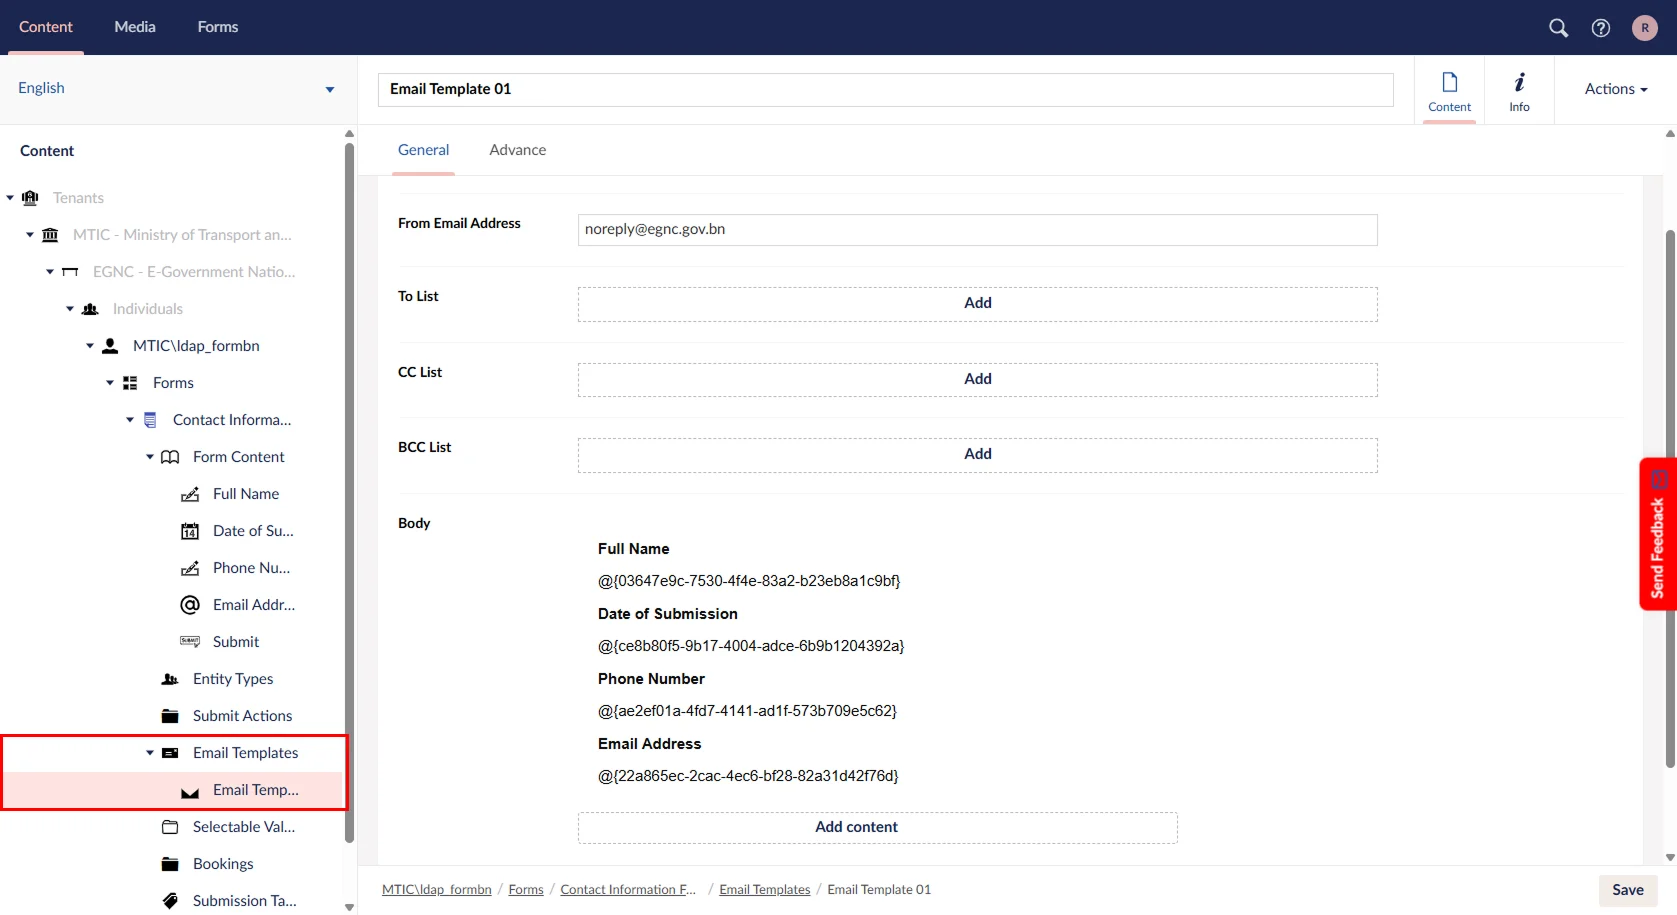The image size is (1677, 915).
Task: Collapse the Tenants root node
Action: (x=10, y=198)
